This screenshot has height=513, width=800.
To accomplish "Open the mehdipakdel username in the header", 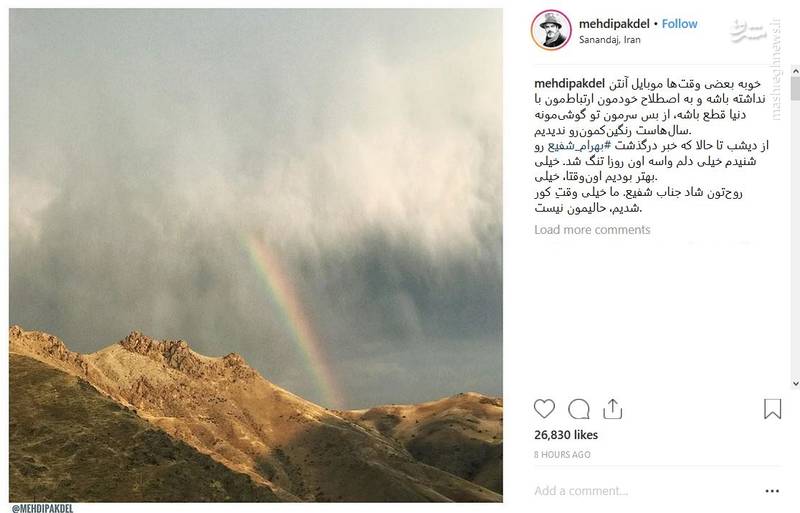I will (614, 23).
